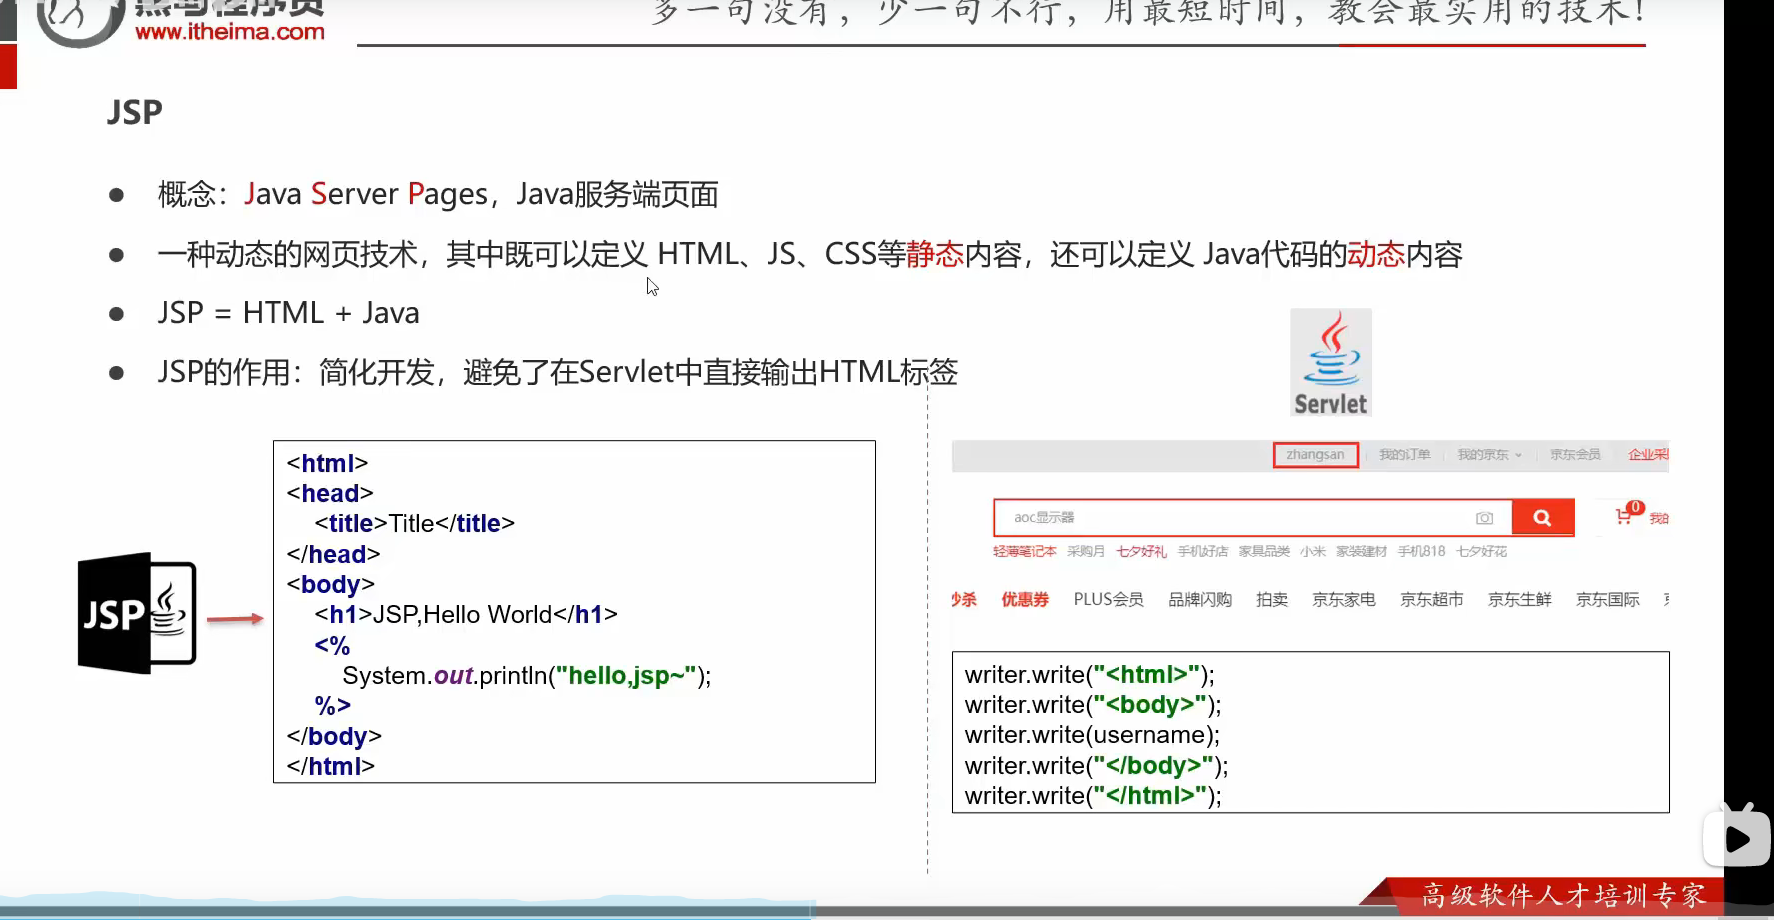The image size is (1774, 920).
Task: Open the 京东生鲜 tab
Action: tap(1520, 599)
